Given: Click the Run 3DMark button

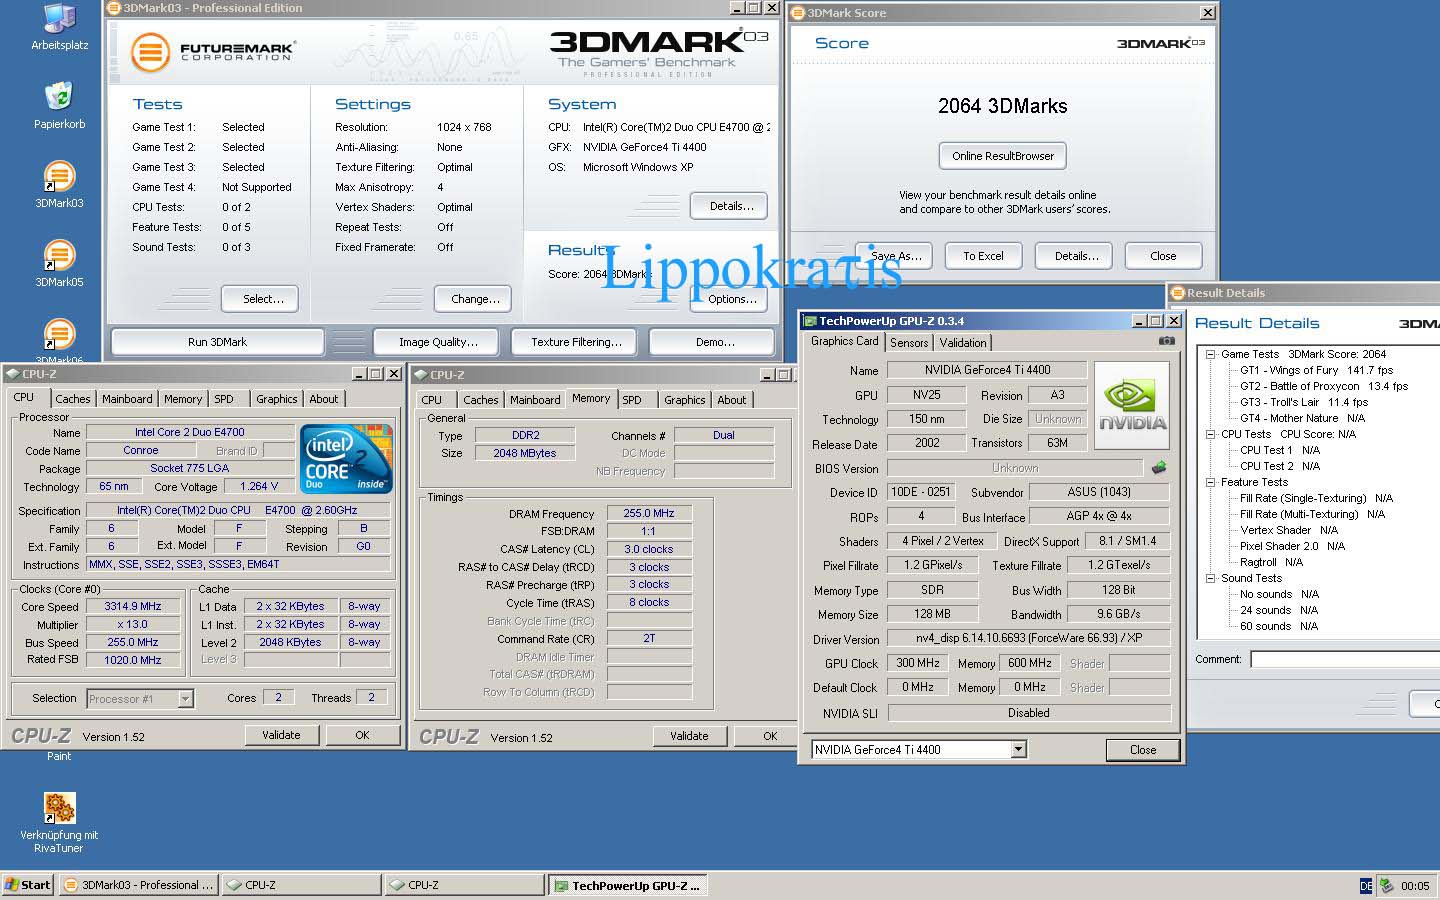Looking at the screenshot, I should (x=217, y=342).
